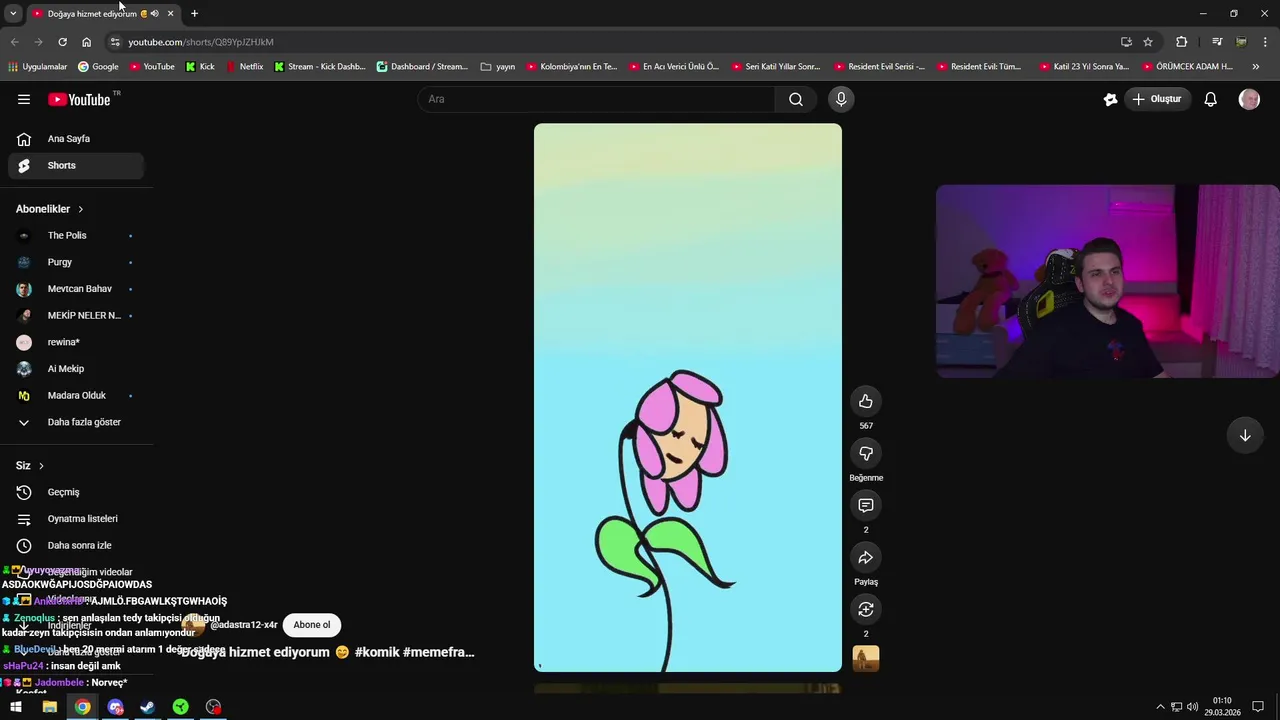Open the yayın bookmarks folder

(498, 67)
